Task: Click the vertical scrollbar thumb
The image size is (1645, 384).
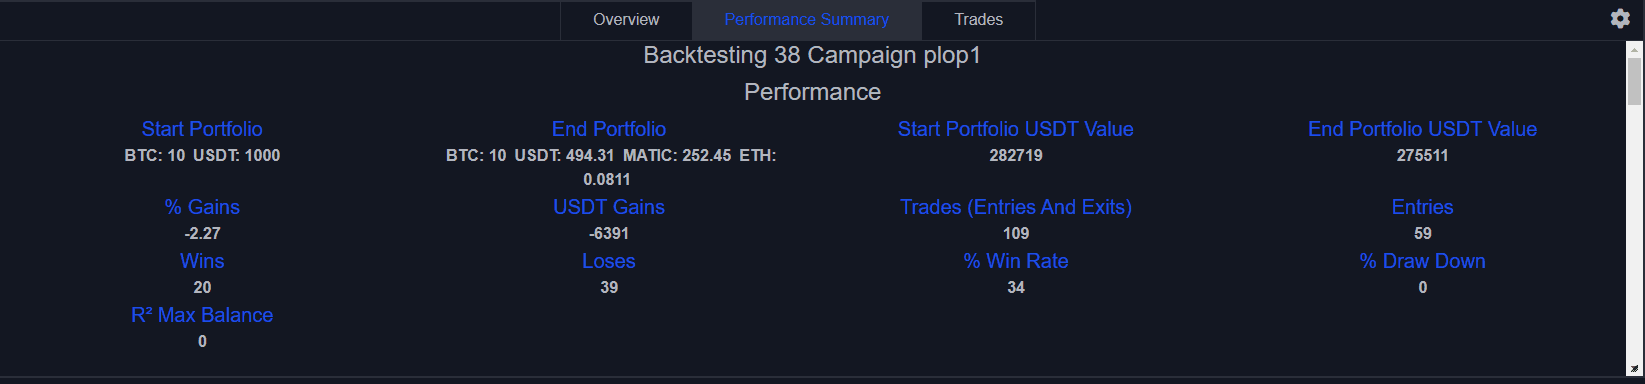Action: [1635, 81]
